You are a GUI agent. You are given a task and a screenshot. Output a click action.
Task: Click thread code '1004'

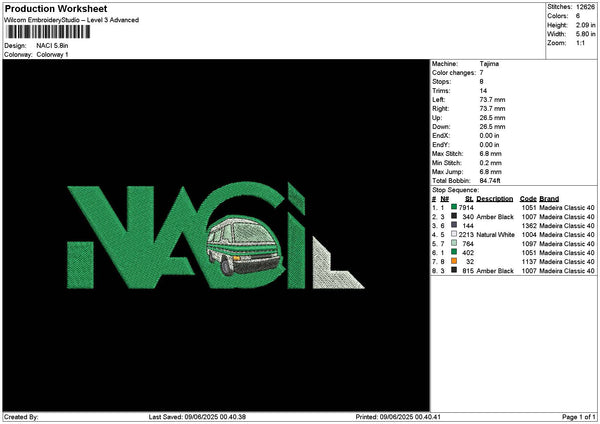pos(529,235)
